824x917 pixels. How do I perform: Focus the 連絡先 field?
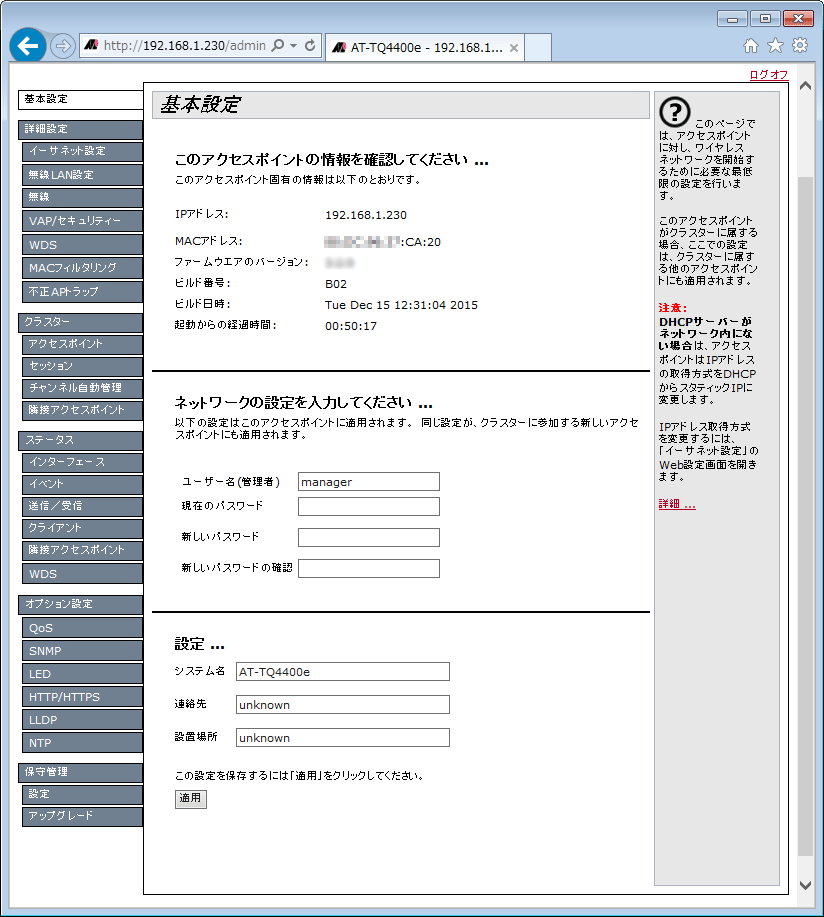pos(343,705)
